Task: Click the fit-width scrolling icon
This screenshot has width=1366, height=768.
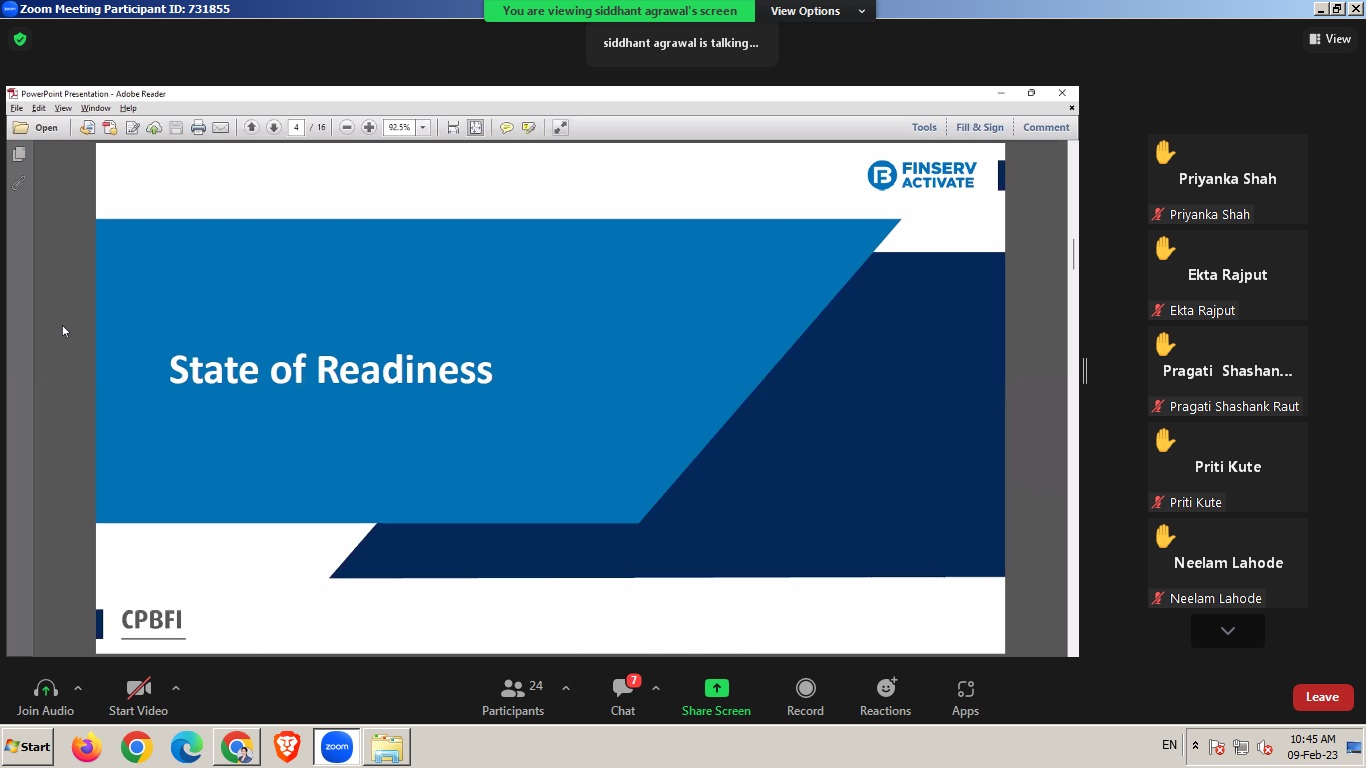Action: coord(453,128)
